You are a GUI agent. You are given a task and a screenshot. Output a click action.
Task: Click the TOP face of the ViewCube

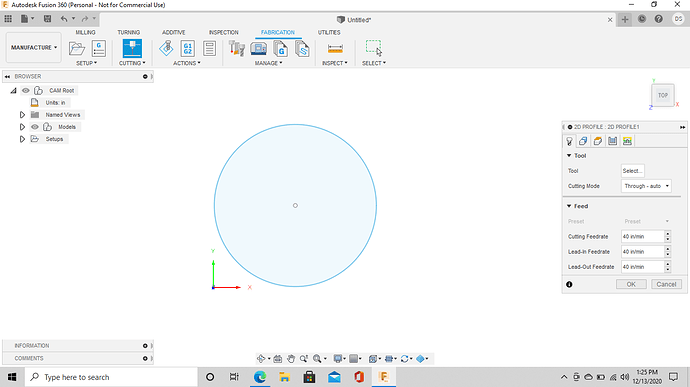click(x=663, y=95)
